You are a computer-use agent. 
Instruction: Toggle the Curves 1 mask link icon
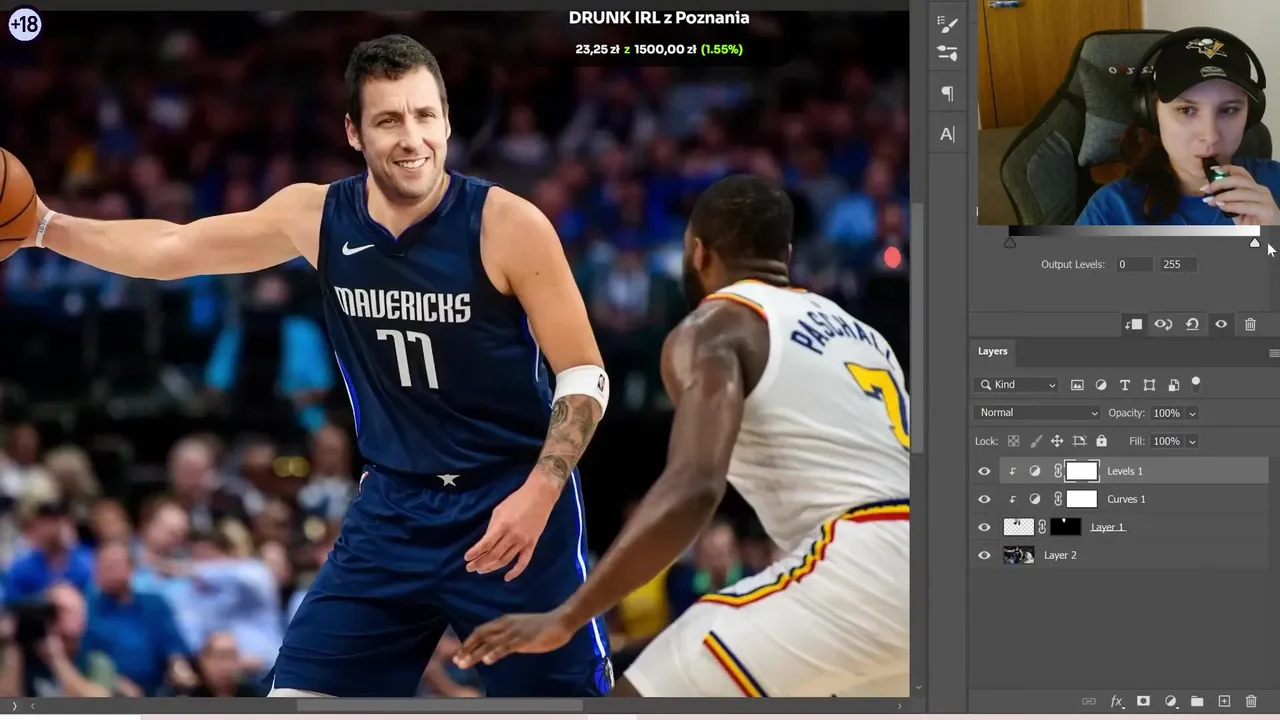[1057, 499]
